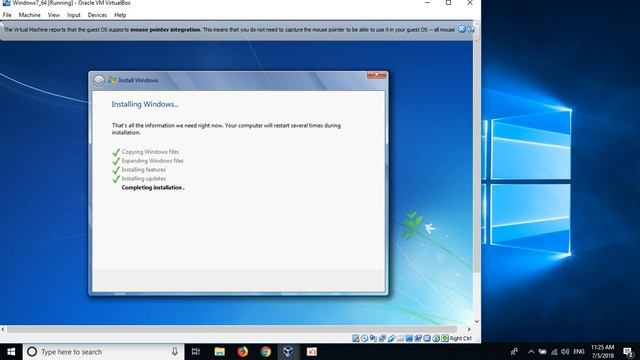640x360 pixels.
Task: Open the network adapter indicator
Action: [x=382, y=338]
